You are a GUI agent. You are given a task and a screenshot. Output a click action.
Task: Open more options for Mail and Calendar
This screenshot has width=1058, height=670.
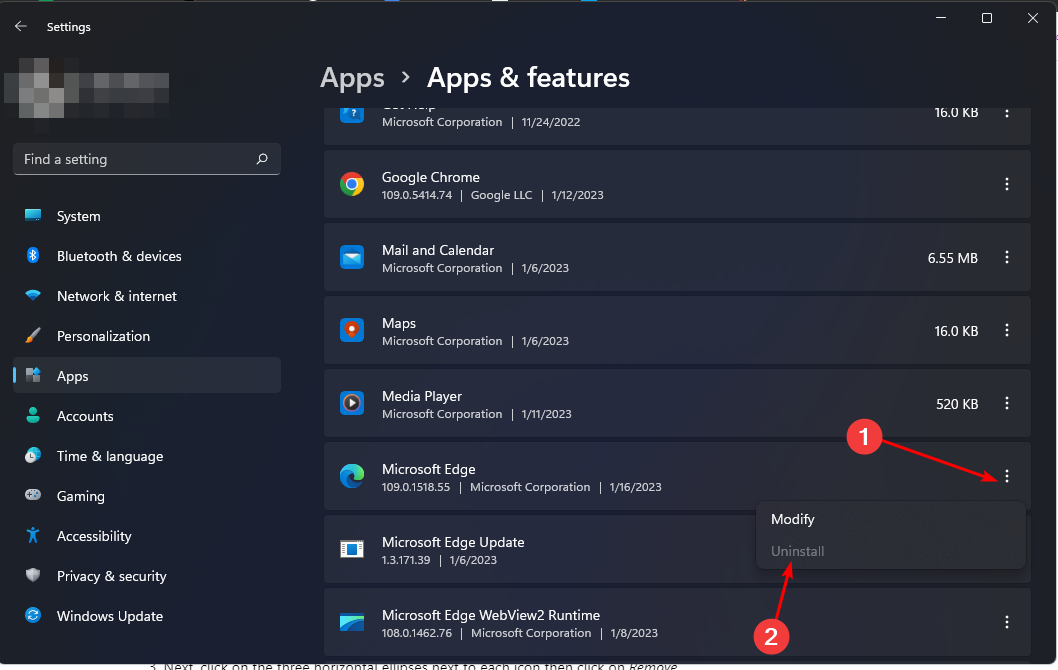pos(1007,257)
